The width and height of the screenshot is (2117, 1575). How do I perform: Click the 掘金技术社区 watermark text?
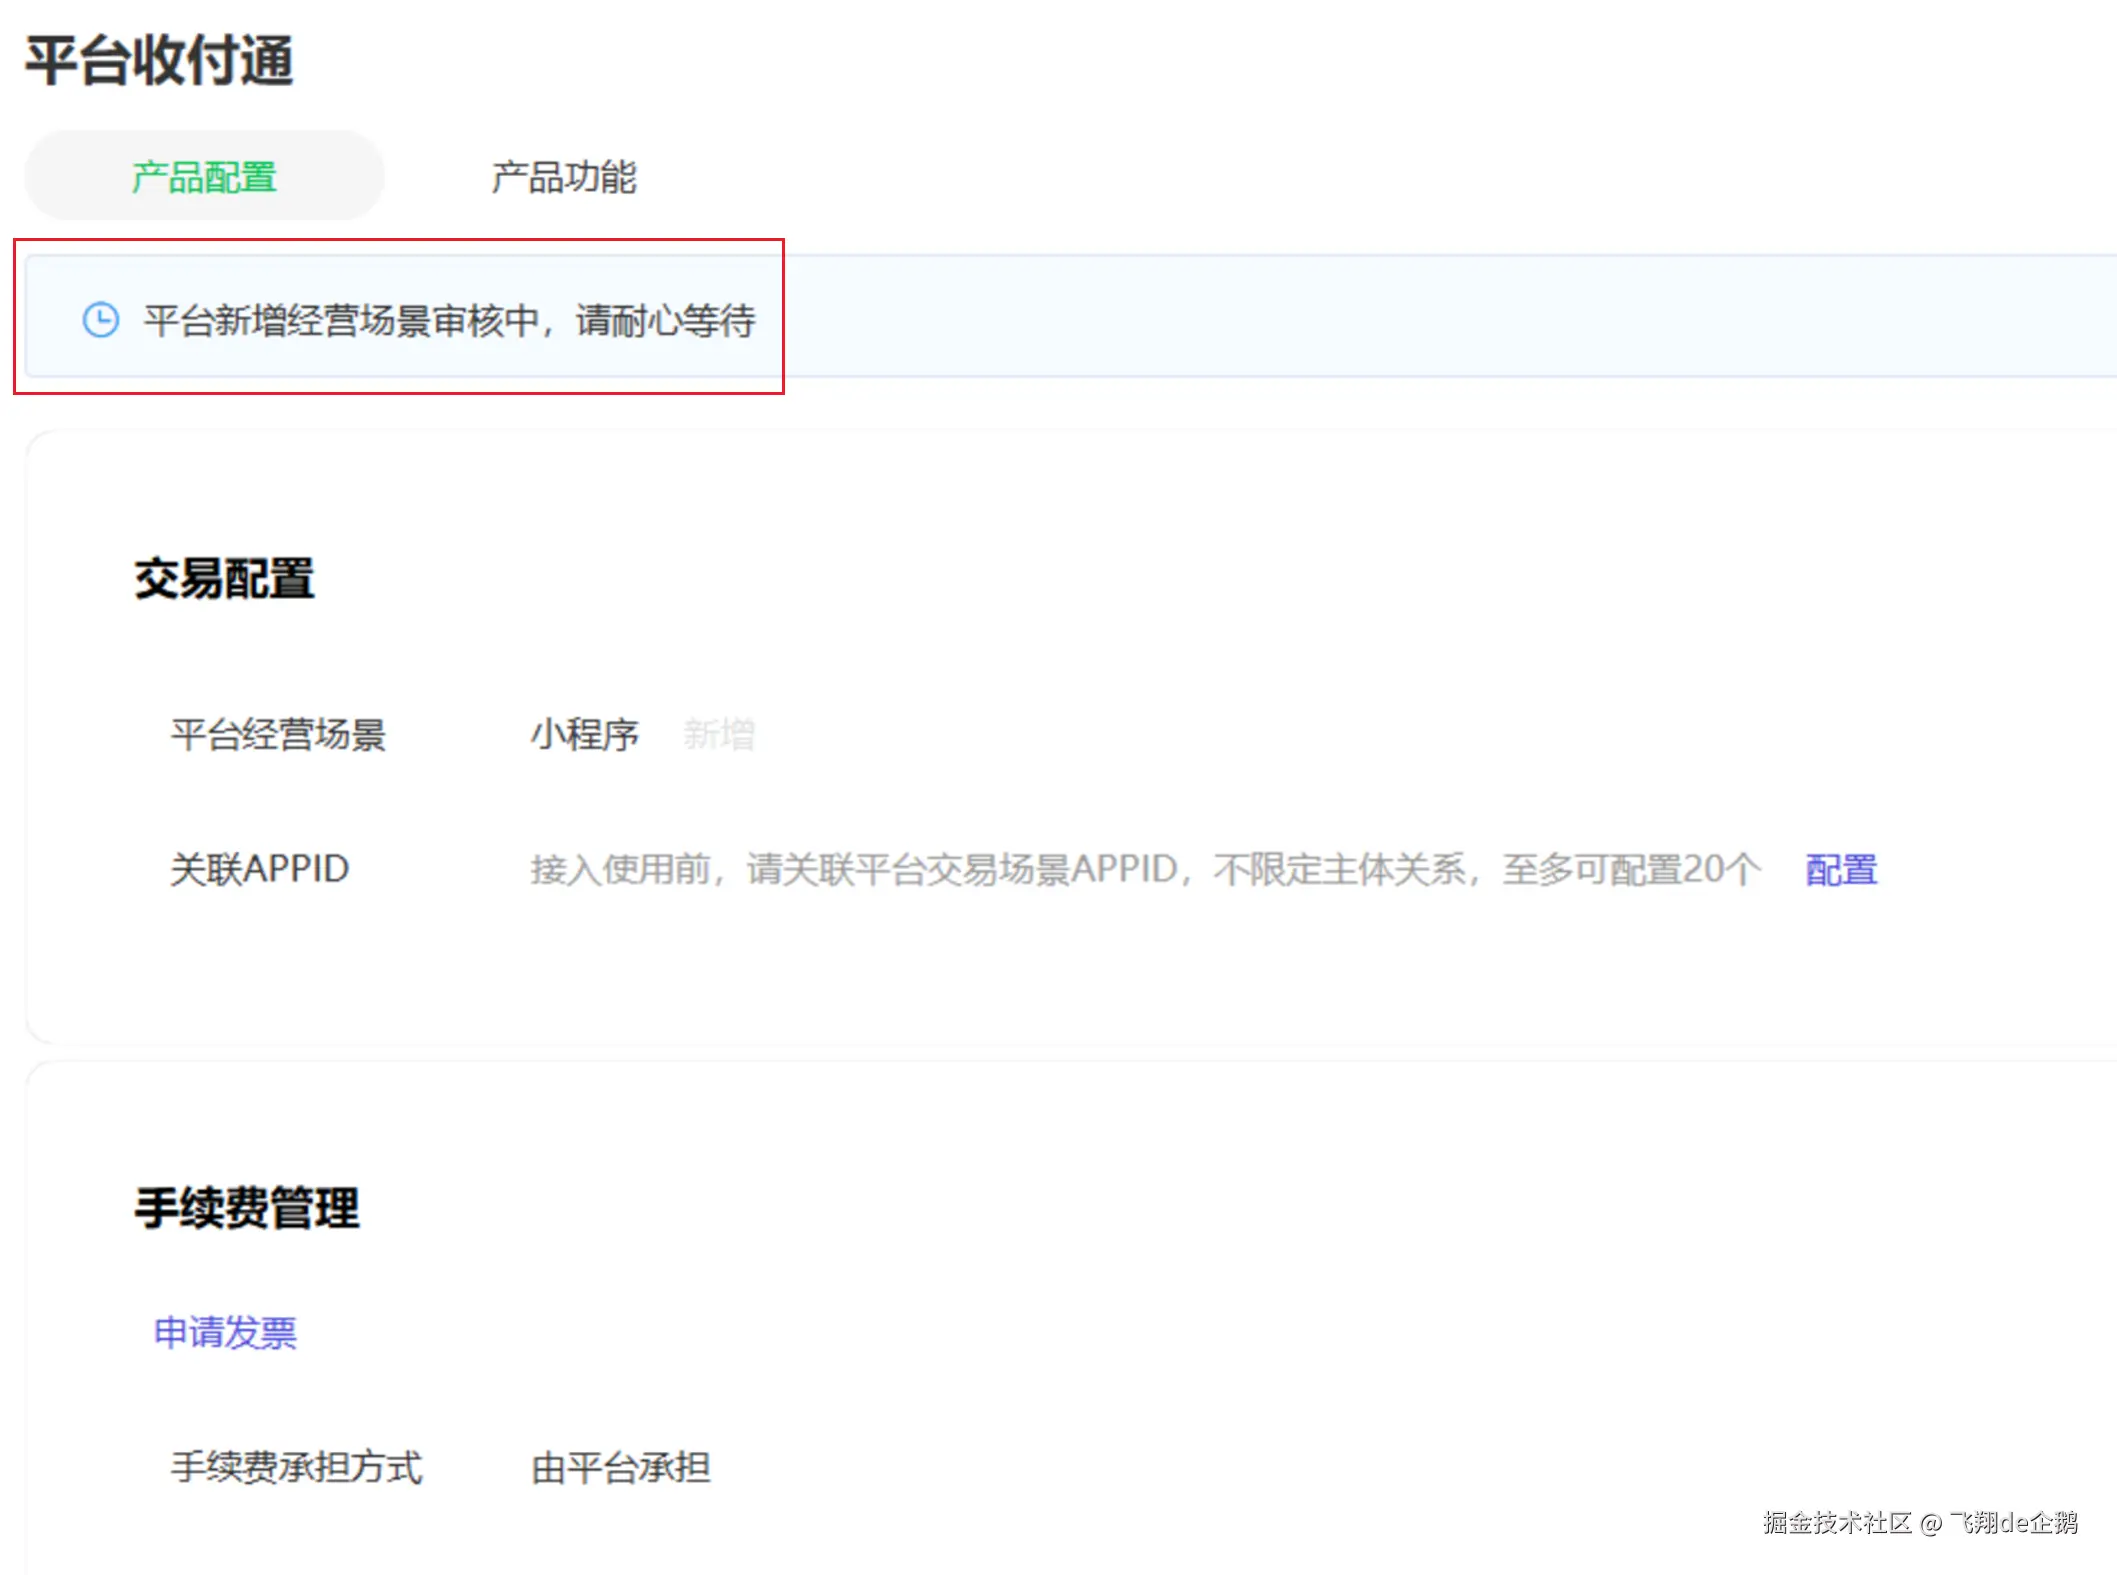pos(1920,1522)
